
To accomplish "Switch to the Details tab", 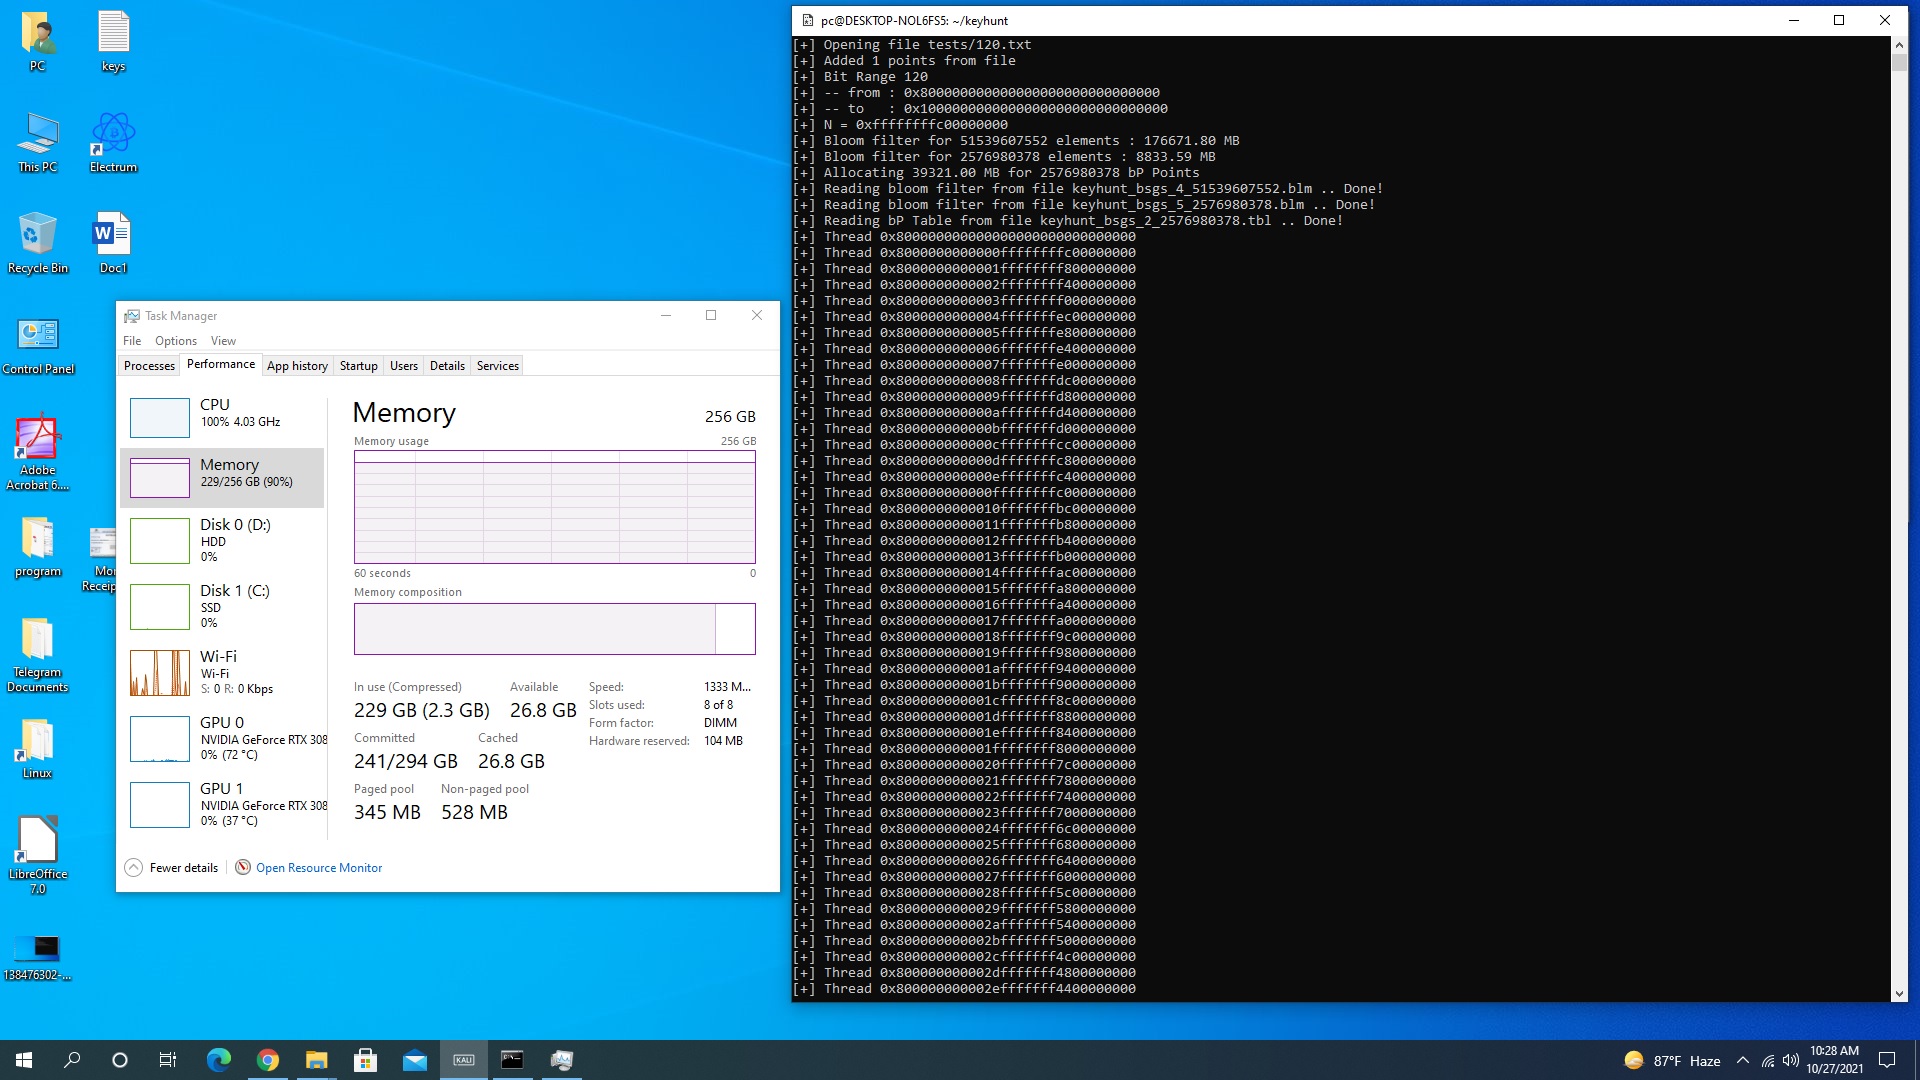I will tap(447, 366).
